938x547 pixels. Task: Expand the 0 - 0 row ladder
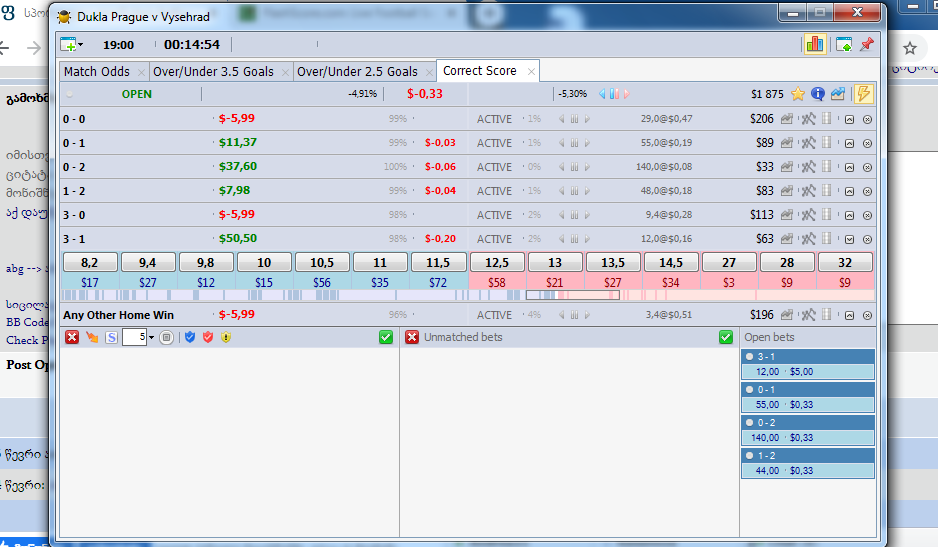[x=849, y=120]
